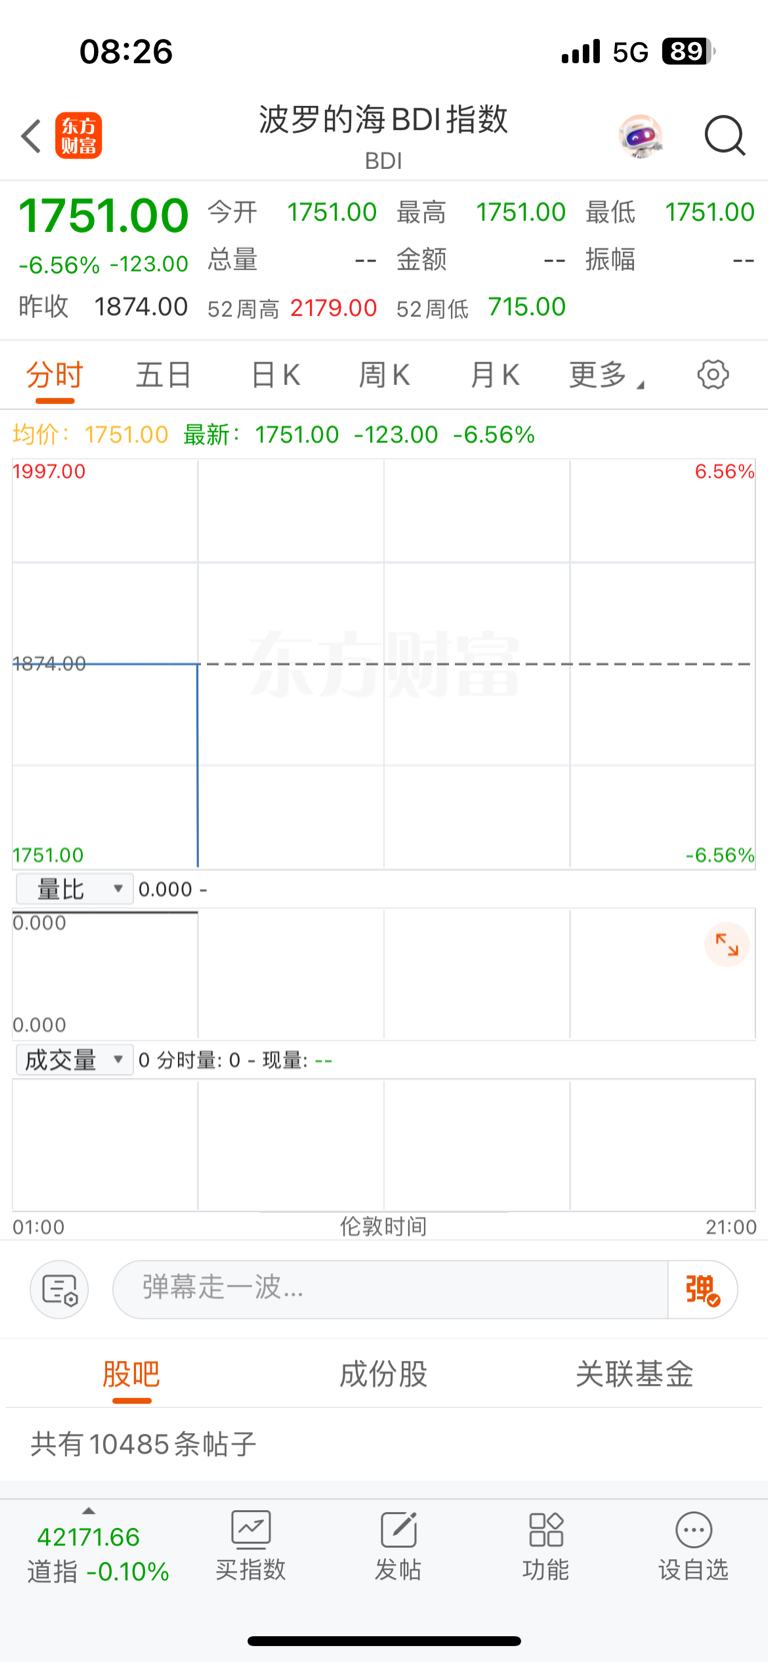This screenshot has width=768, height=1663.
Task: Open the danmaku list settings icon
Action: (x=60, y=1290)
